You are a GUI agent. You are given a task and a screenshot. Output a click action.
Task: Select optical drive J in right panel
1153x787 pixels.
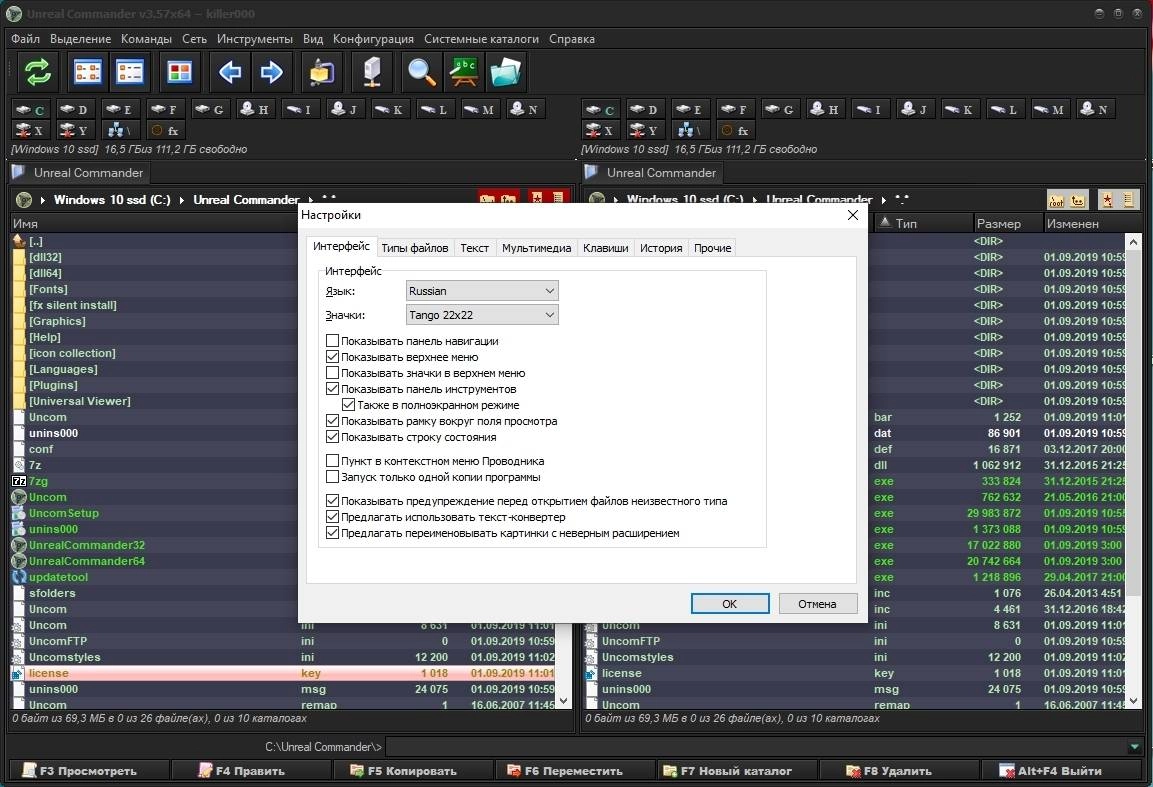click(914, 110)
